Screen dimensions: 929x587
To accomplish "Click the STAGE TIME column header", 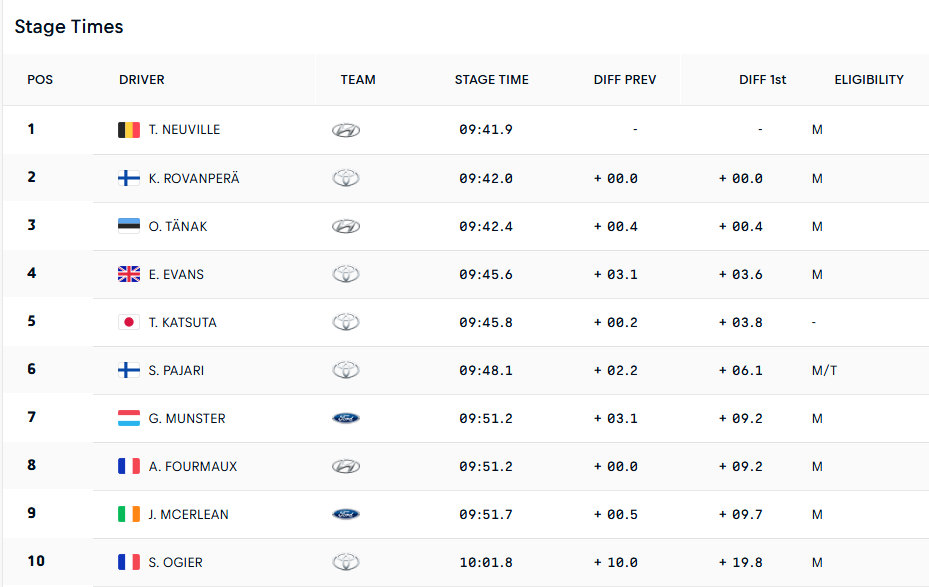I will click(492, 80).
